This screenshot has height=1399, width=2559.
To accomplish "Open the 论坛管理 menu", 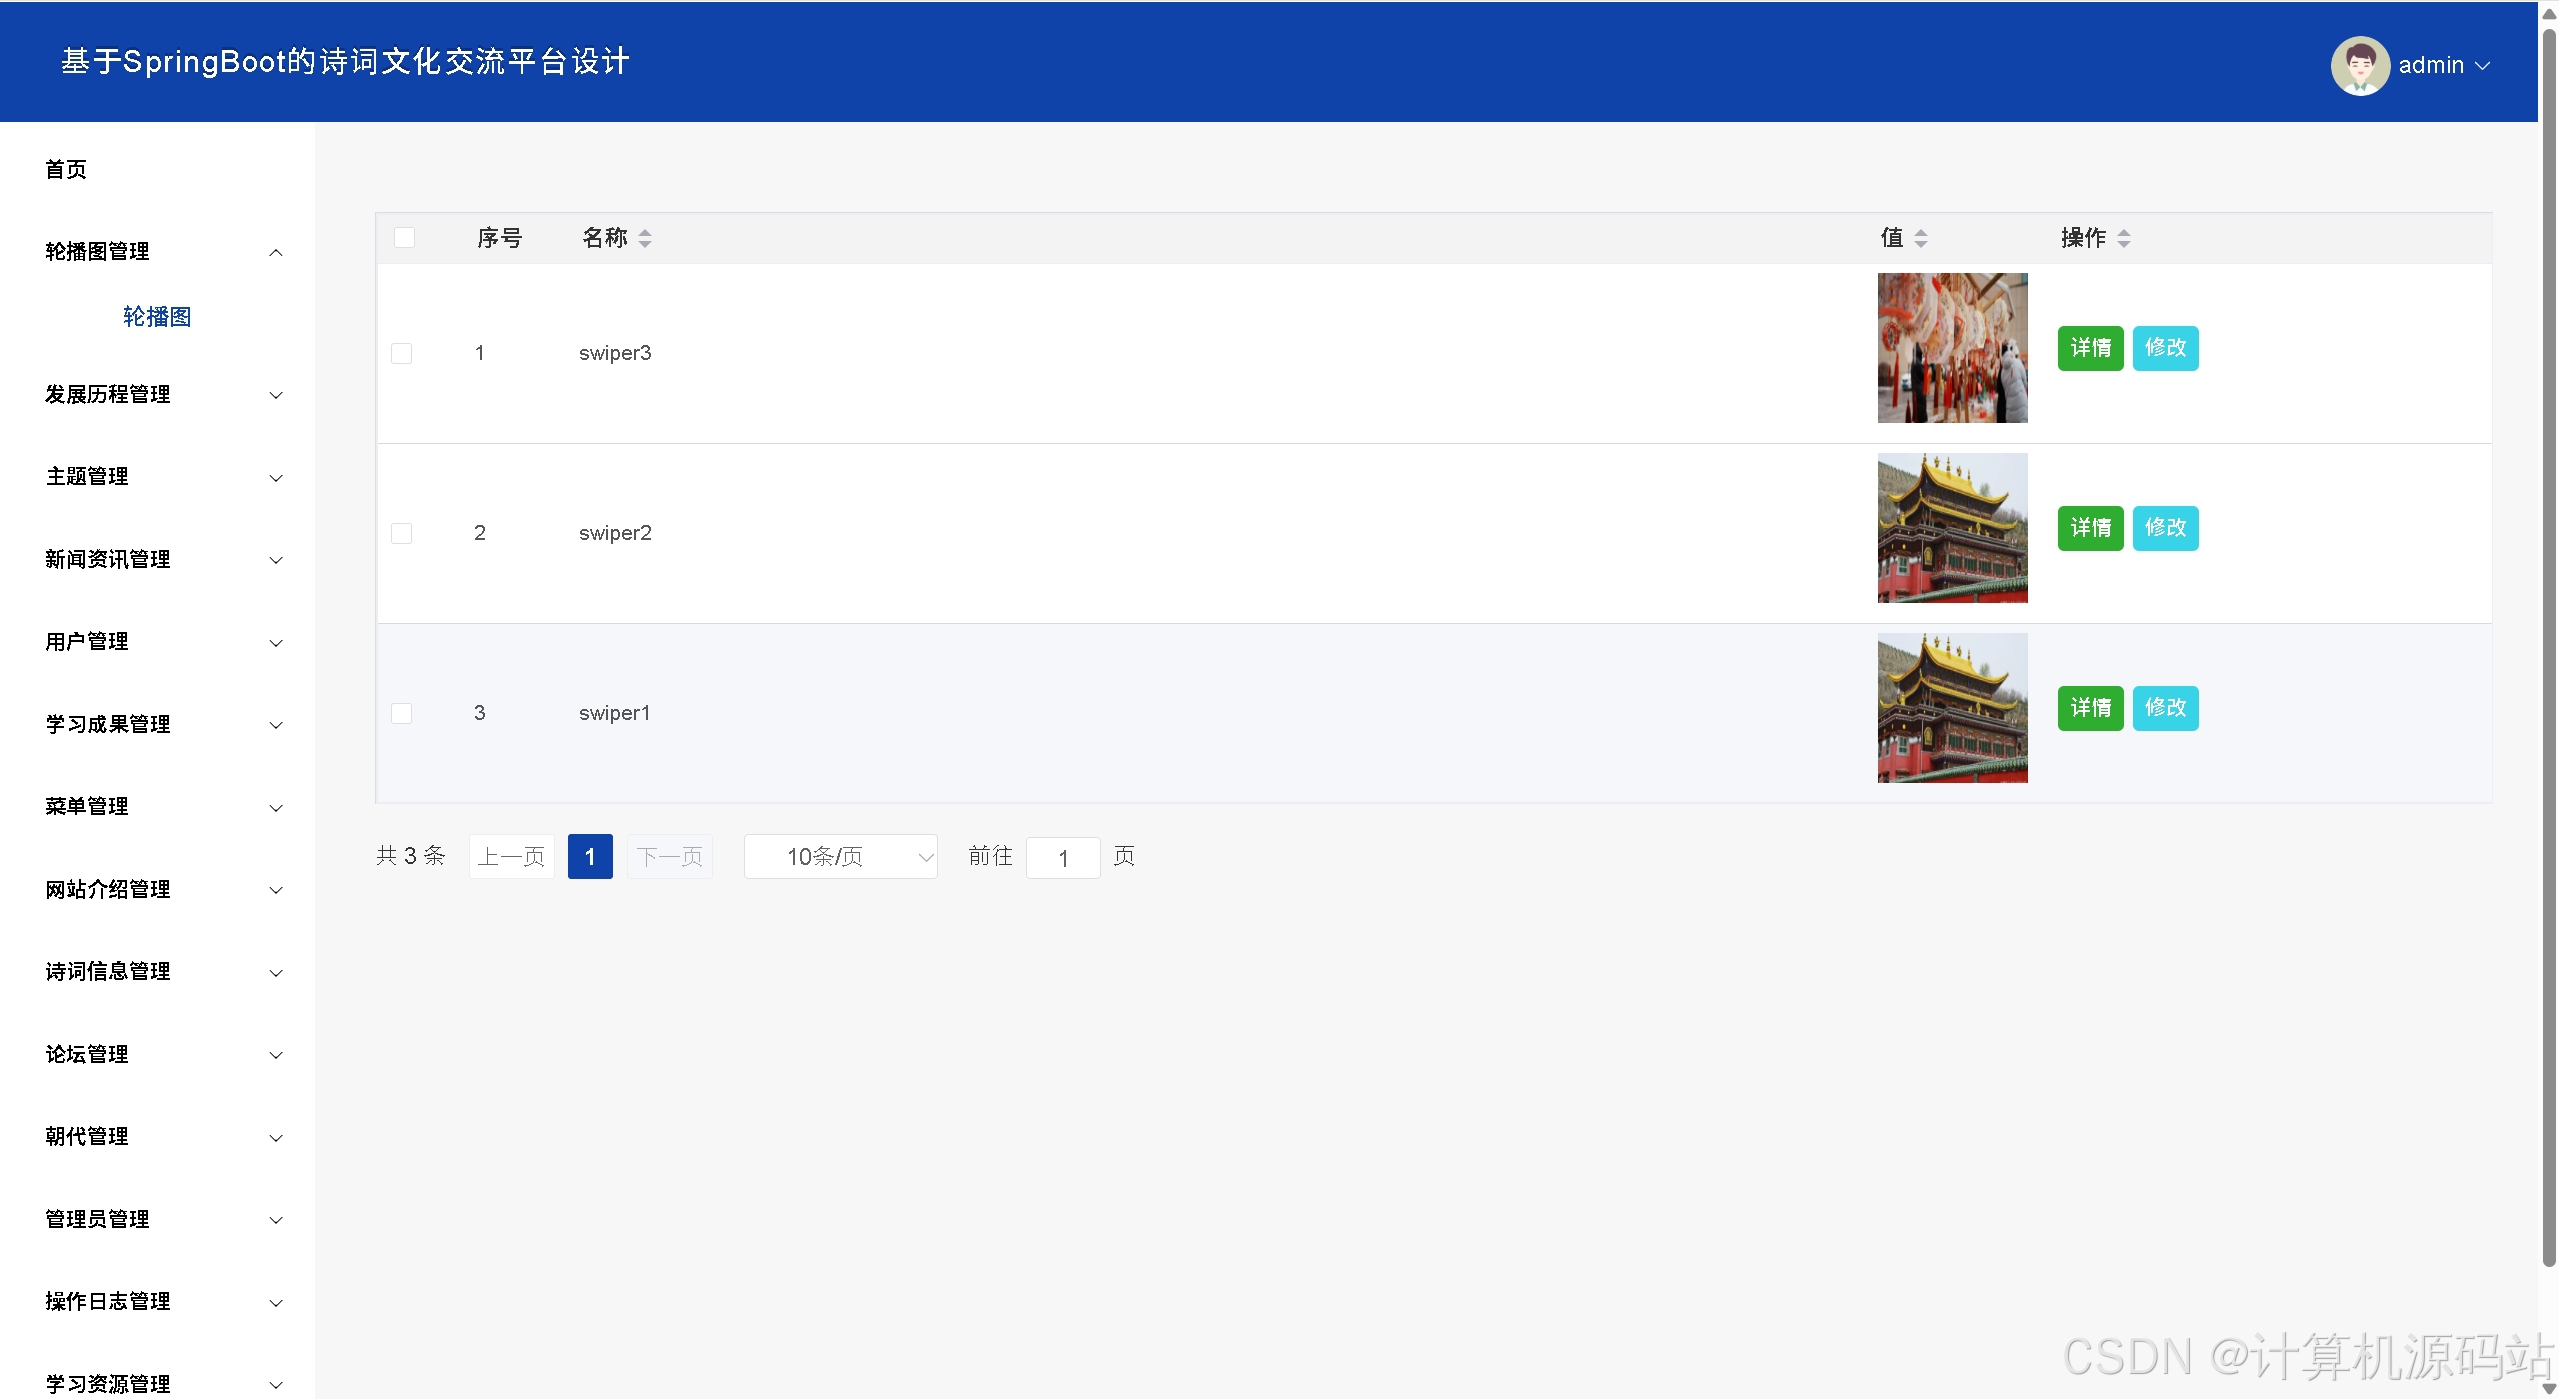I will pos(157,1055).
